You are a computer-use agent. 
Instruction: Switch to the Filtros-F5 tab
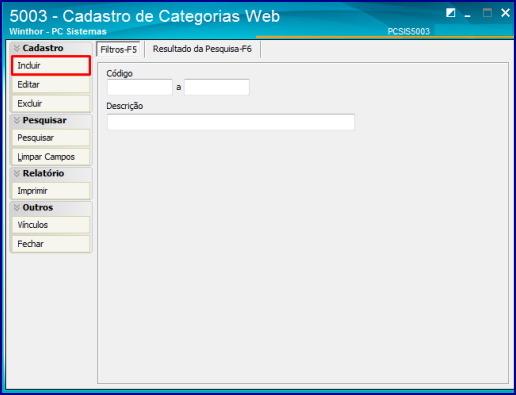pyautogui.click(x=118, y=49)
